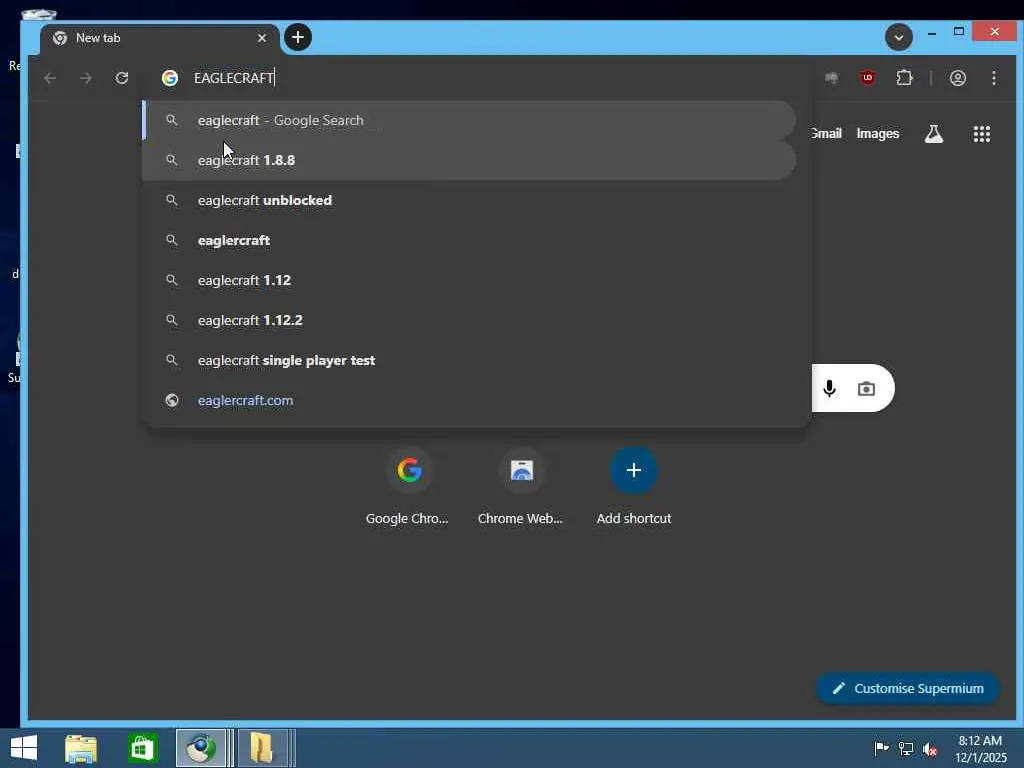Click the Google icon in address bar
Image resolution: width=1024 pixels, height=768 pixels.
[170, 78]
